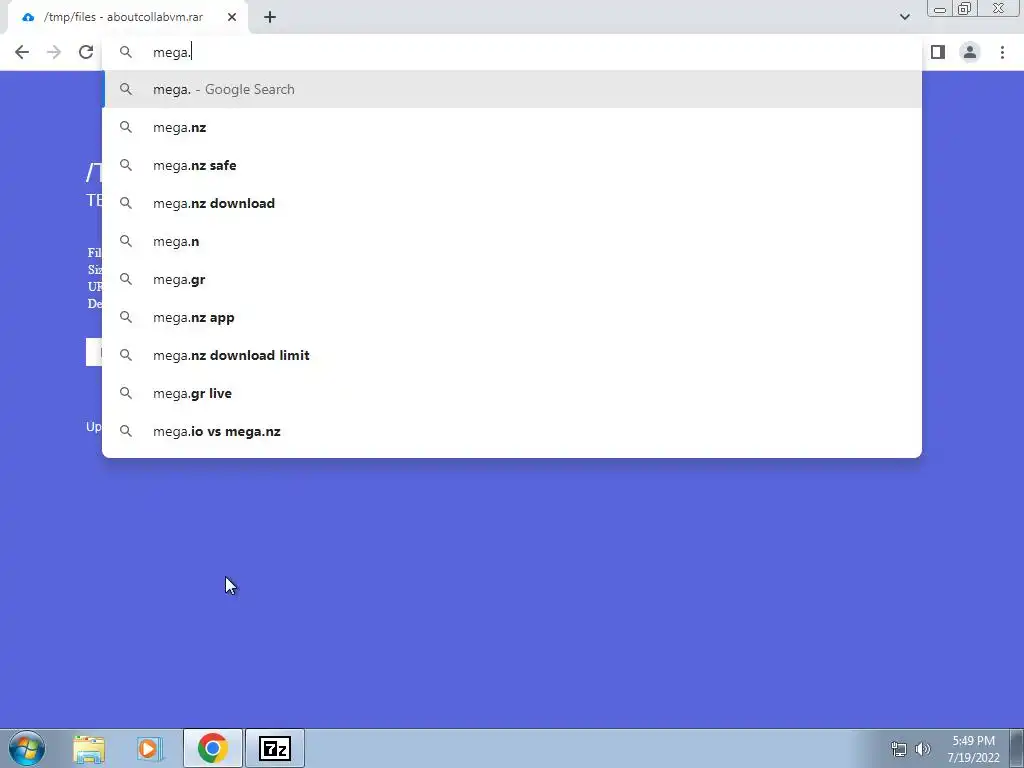Open Chrome's three-dot menu
The image size is (1024, 768).
click(1002, 52)
